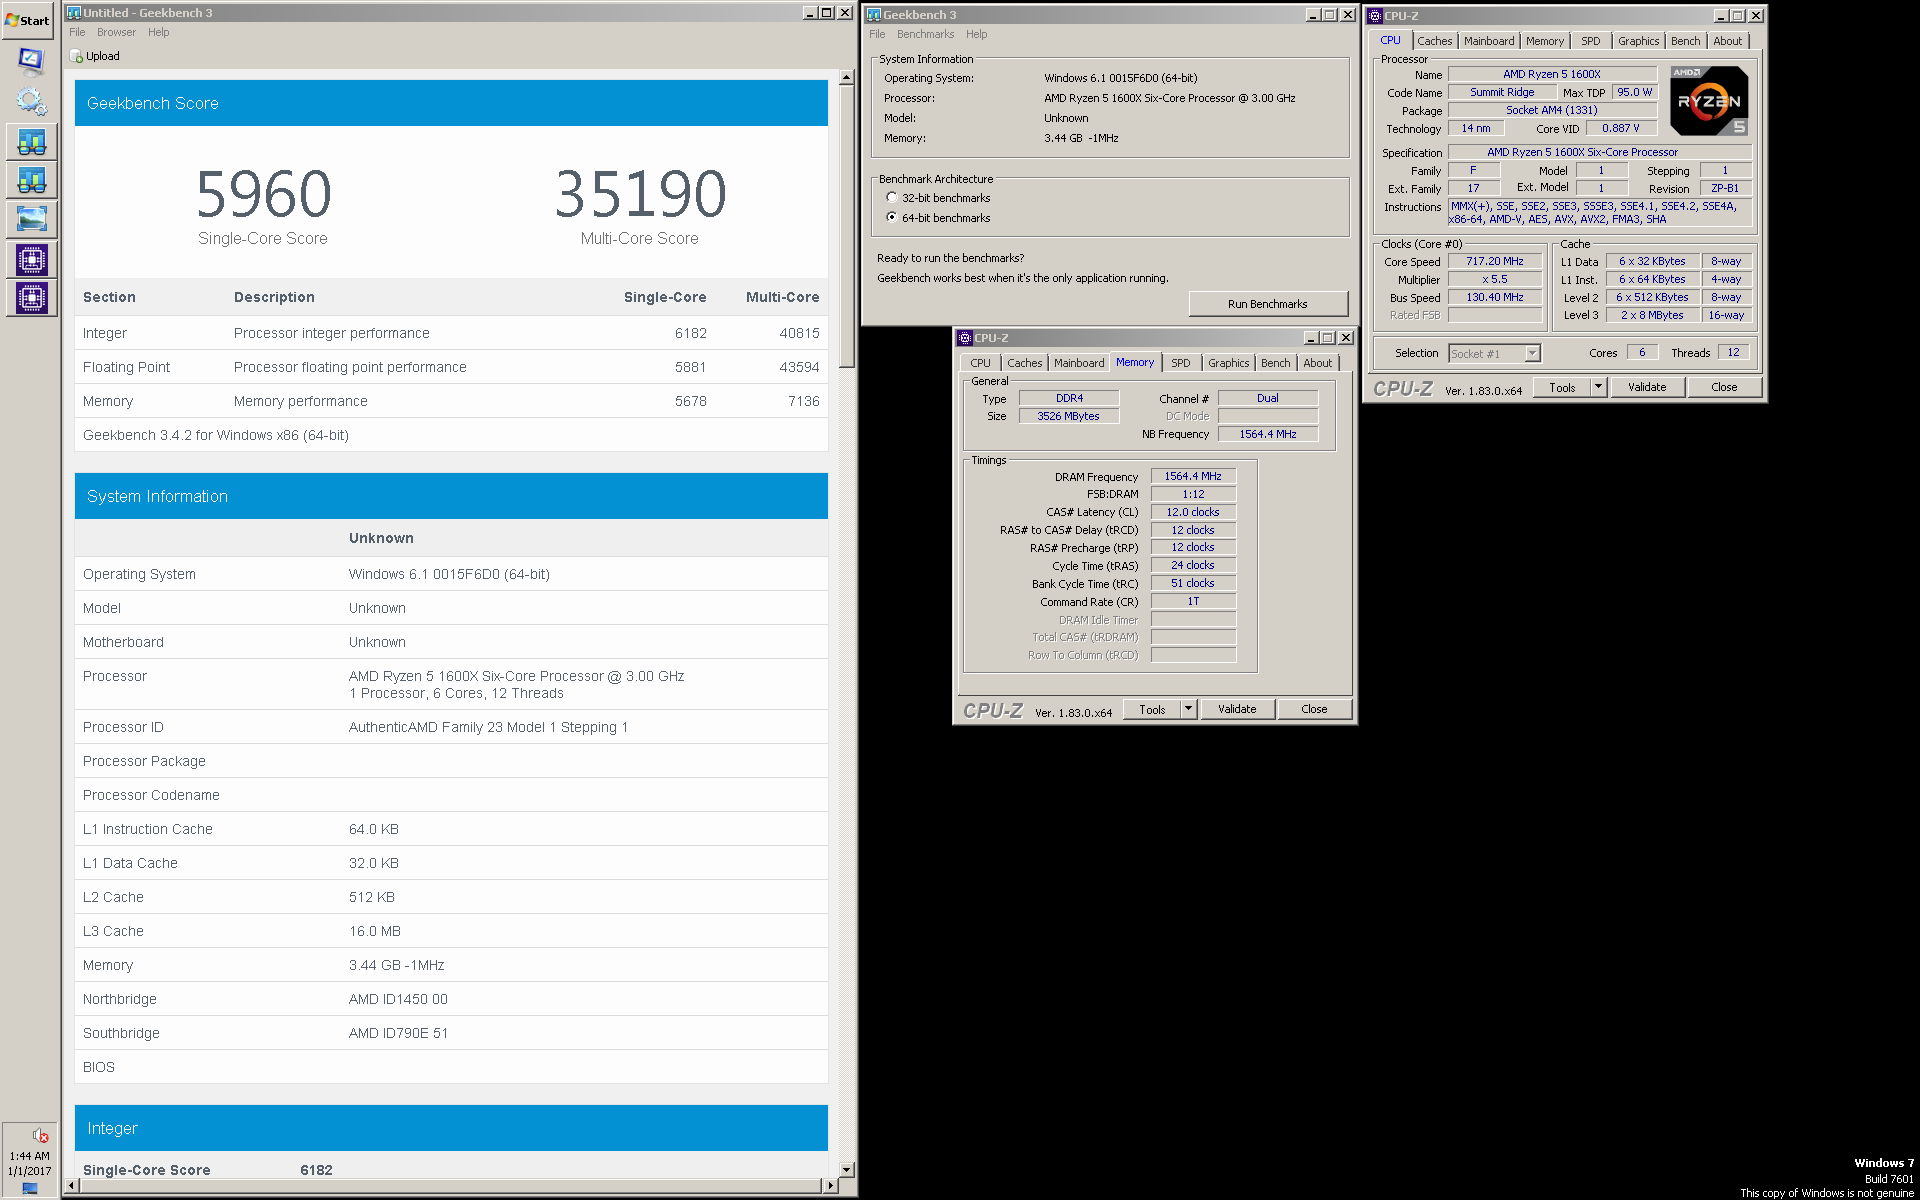Image resolution: width=1920 pixels, height=1200 pixels.
Task: Click the system clock showing 1:44 AM
Action: tap(30, 1156)
